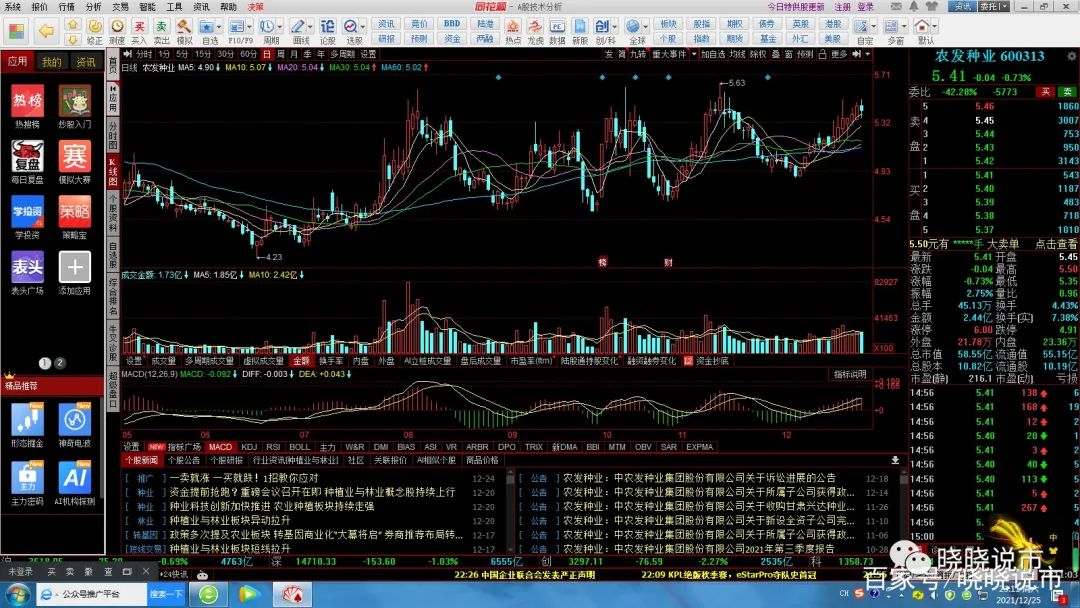
Task: Select the BOLL indicator tab
Action: 300,447
